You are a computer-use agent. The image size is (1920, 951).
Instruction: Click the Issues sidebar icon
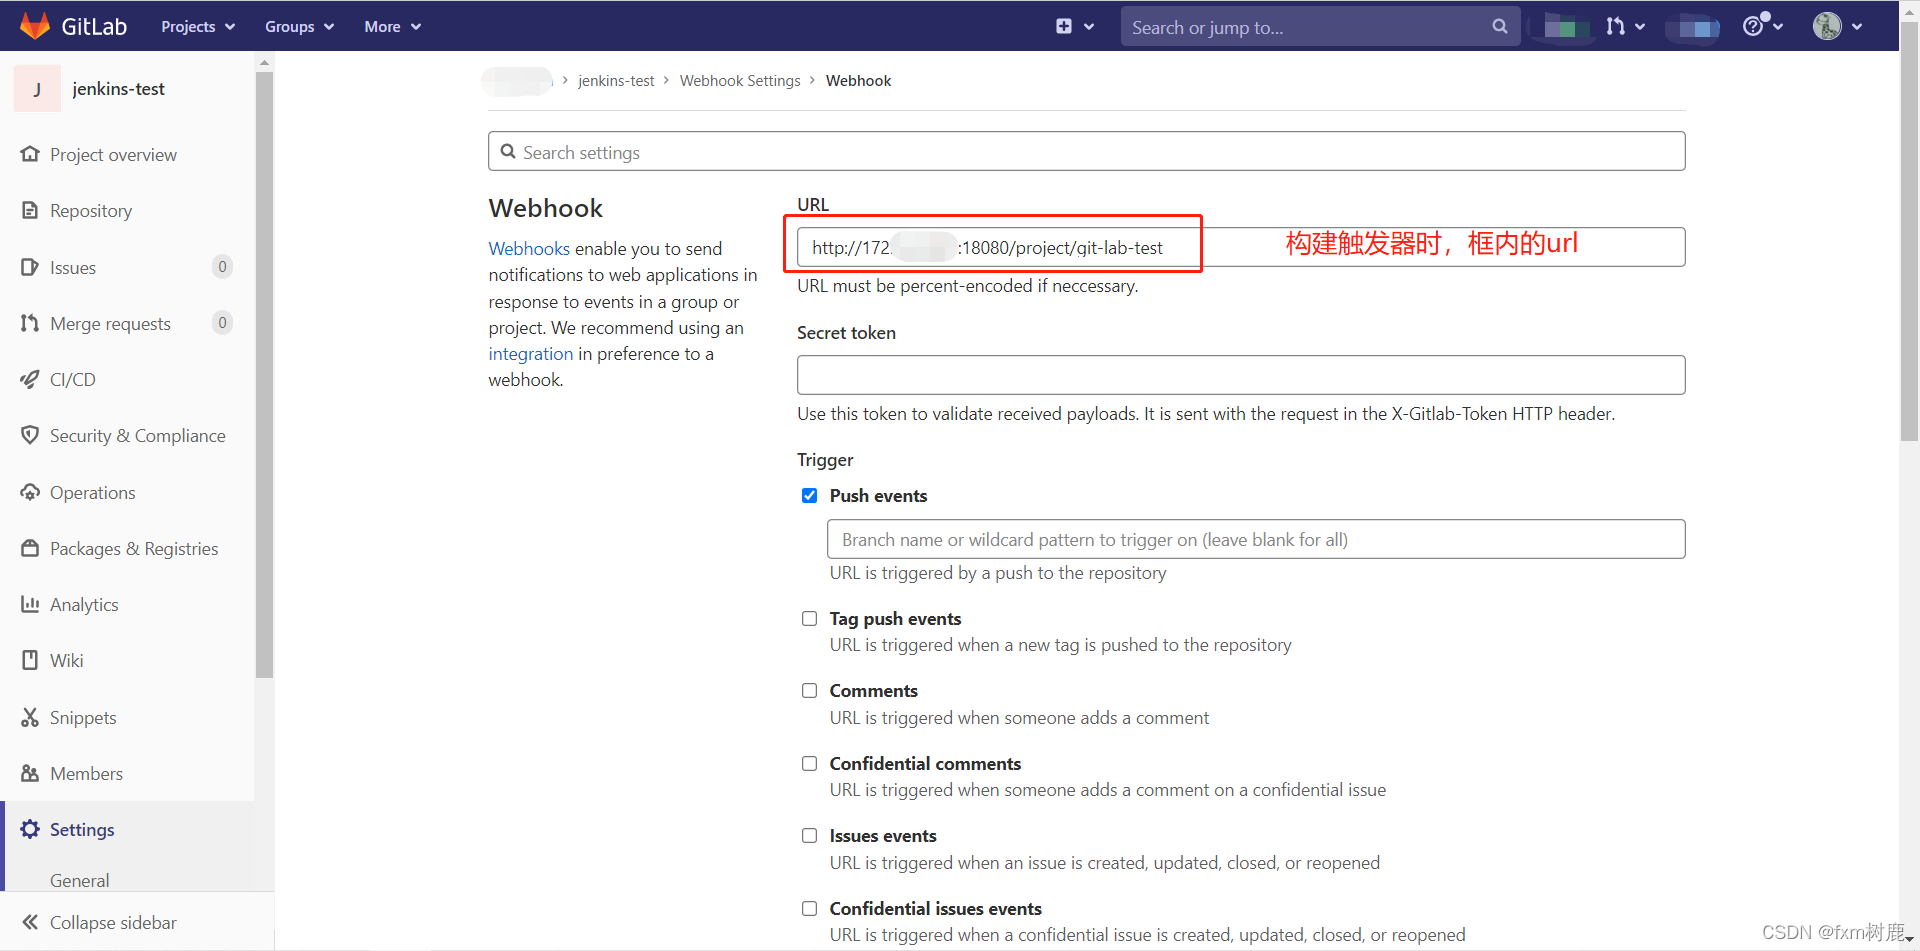30,267
